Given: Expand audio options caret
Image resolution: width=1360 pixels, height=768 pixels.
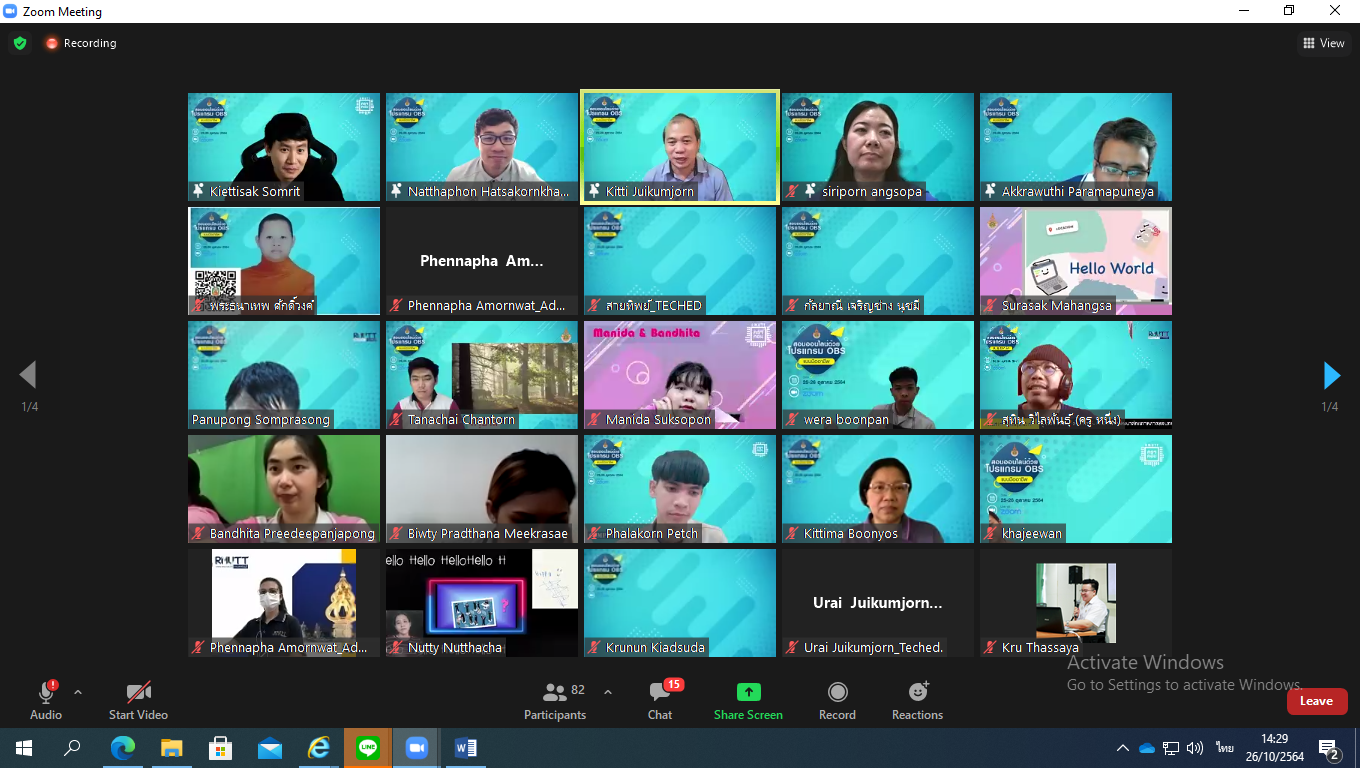Looking at the screenshot, I should tap(78, 692).
